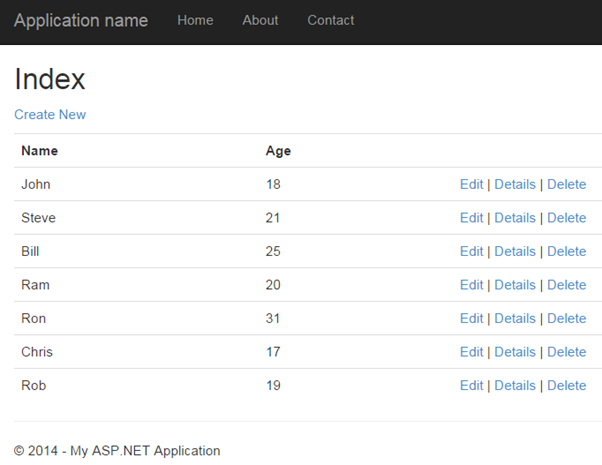Go to the About page

tap(260, 20)
